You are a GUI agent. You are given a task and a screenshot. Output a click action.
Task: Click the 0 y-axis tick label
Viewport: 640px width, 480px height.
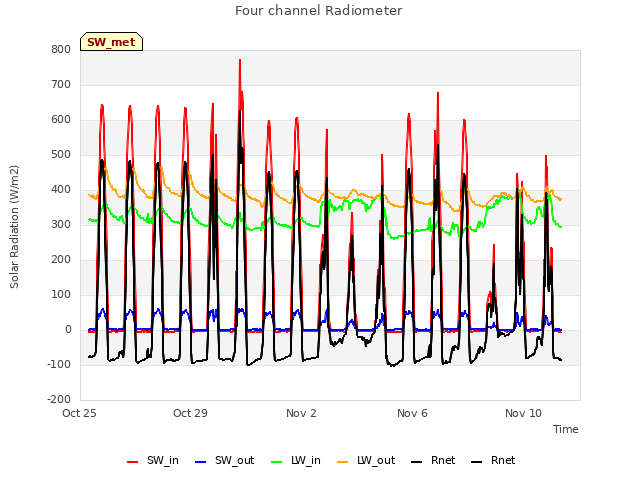pos(68,330)
